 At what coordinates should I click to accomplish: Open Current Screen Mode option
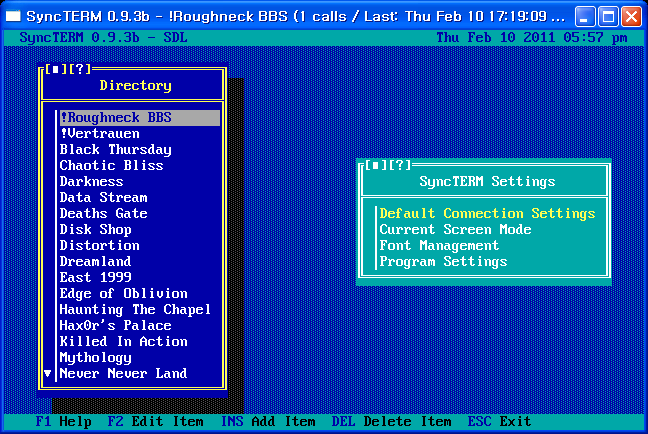[x=455, y=229]
